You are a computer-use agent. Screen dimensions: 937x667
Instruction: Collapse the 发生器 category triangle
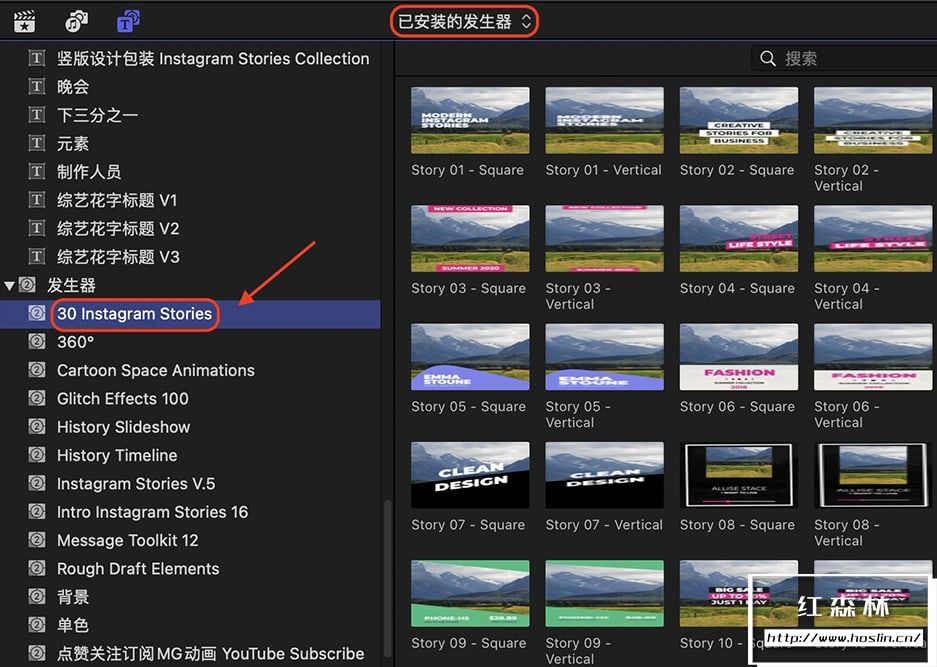(9, 286)
